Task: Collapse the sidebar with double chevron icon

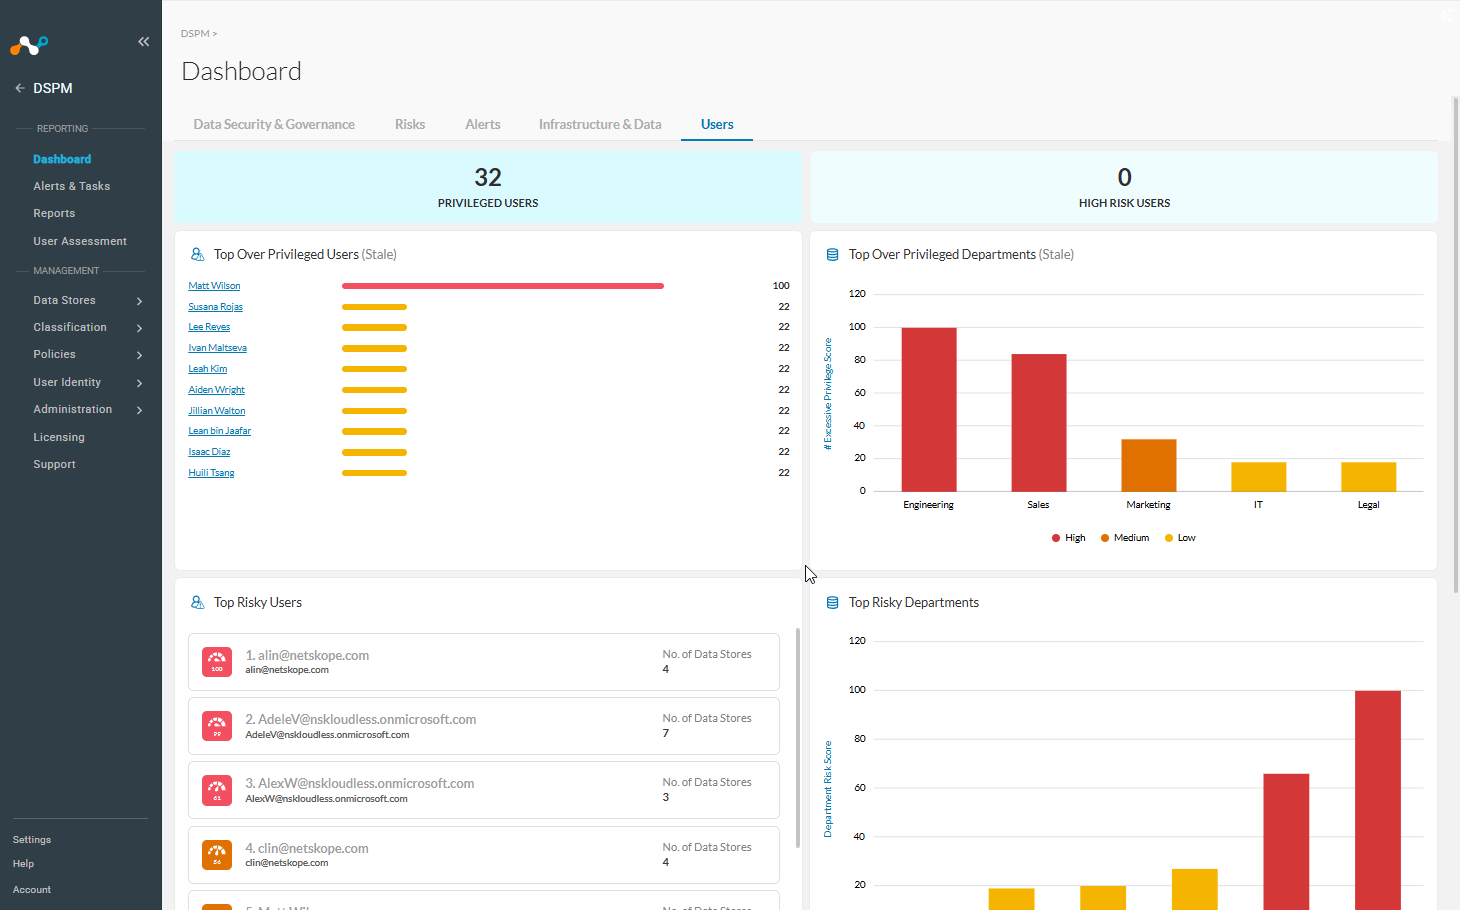Action: click(x=143, y=42)
